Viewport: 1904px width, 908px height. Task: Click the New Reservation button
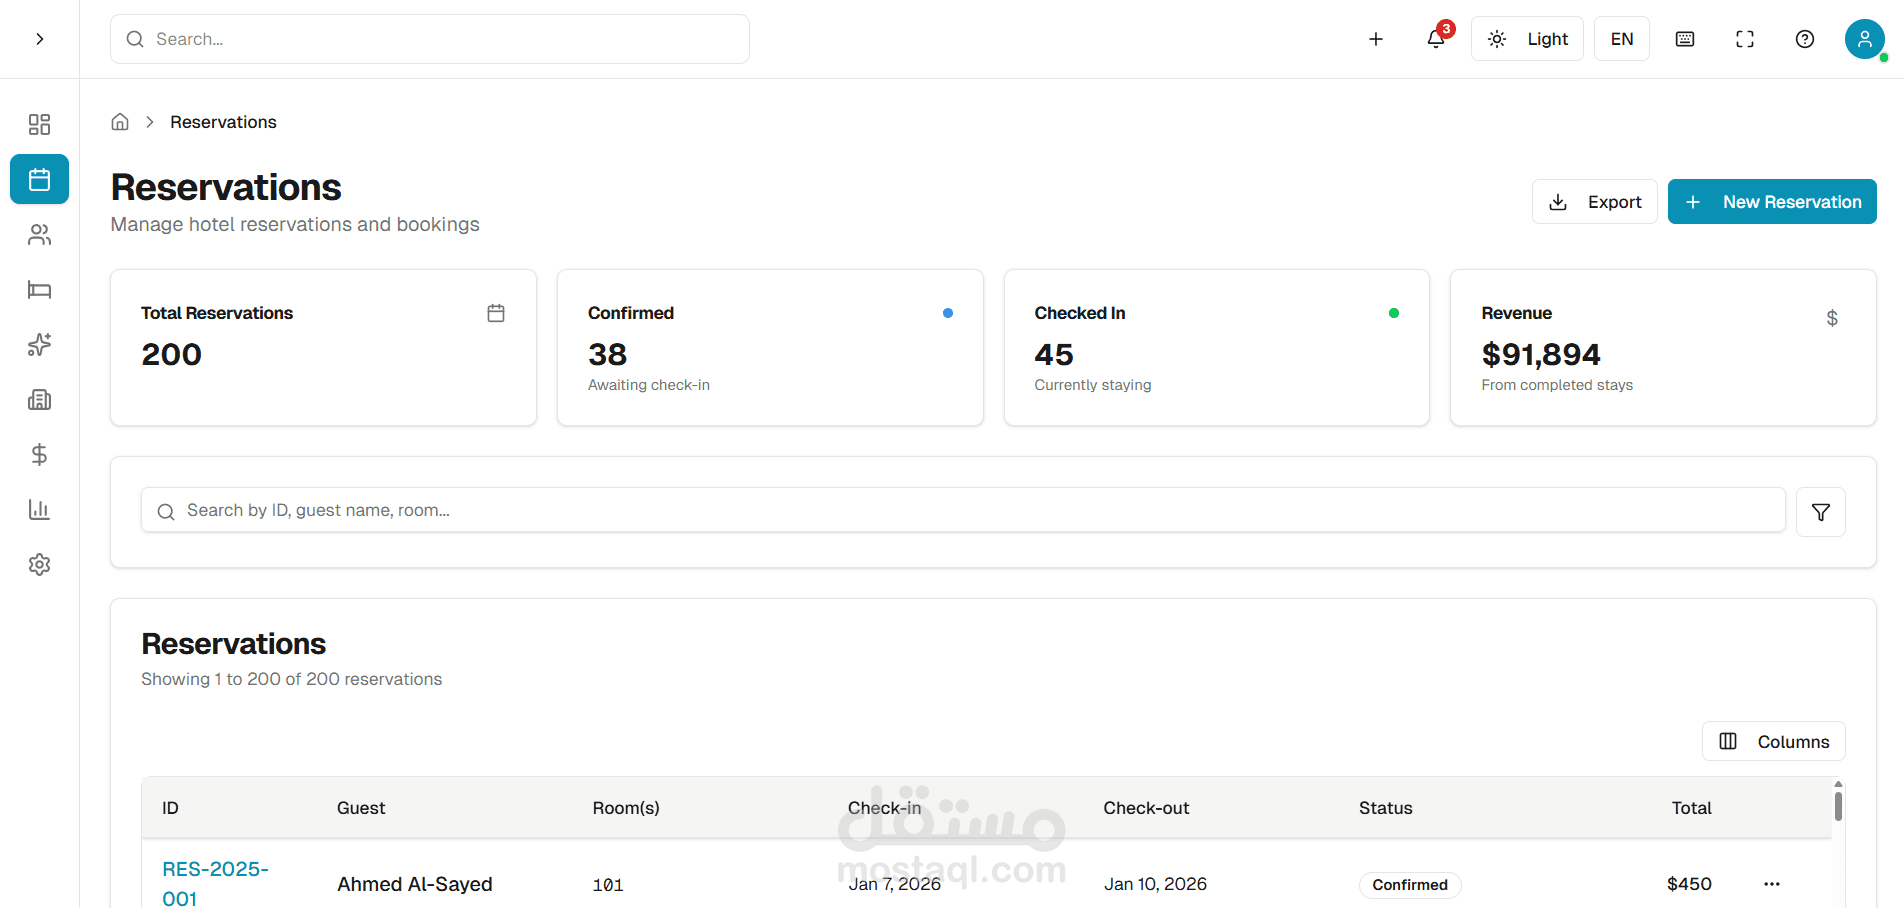click(x=1771, y=202)
